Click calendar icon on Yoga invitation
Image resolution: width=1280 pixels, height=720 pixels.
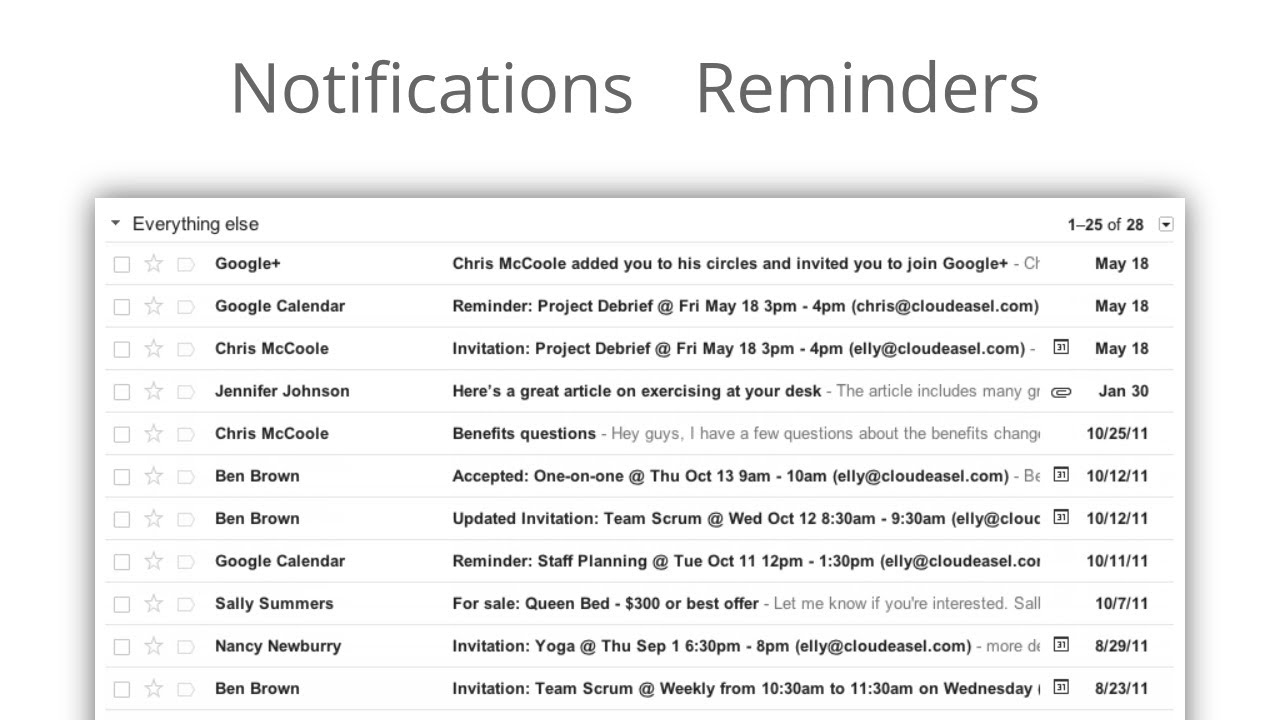(1061, 645)
